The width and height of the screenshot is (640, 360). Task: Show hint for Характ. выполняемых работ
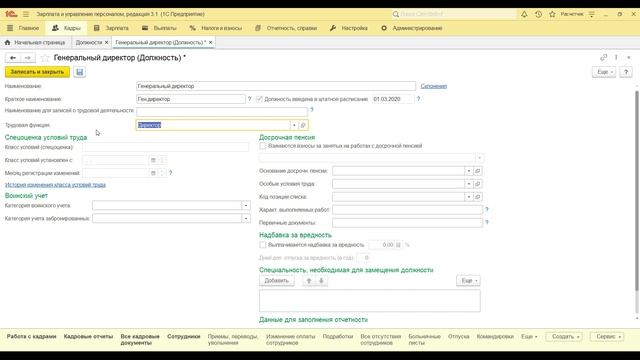click(x=487, y=209)
